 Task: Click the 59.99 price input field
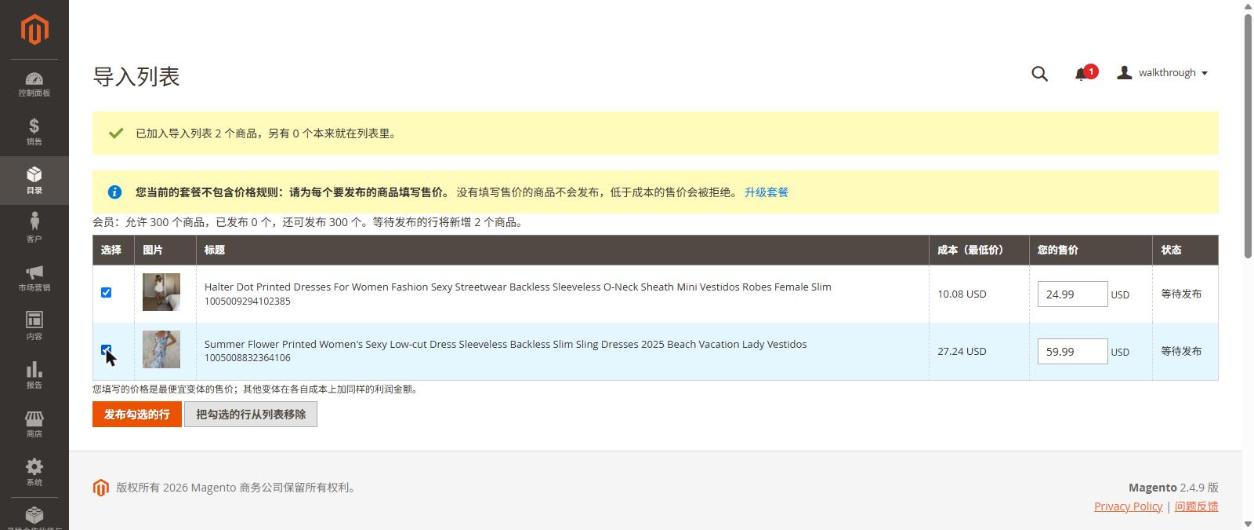(1072, 351)
